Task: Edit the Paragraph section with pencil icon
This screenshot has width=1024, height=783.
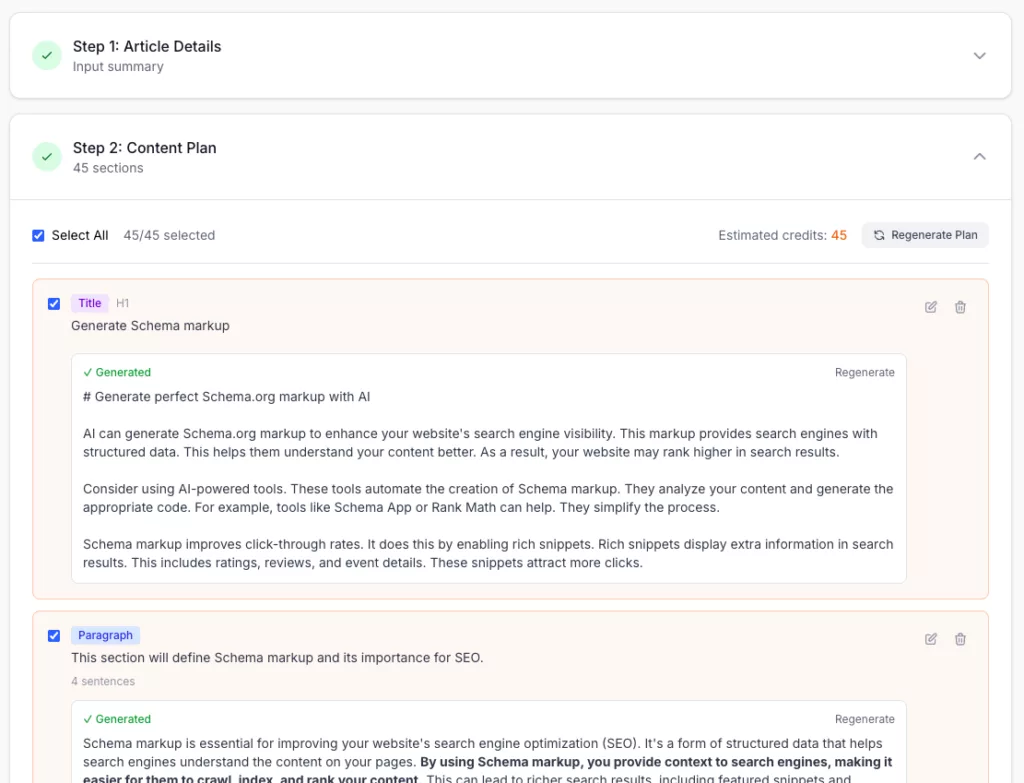Action: tap(931, 639)
